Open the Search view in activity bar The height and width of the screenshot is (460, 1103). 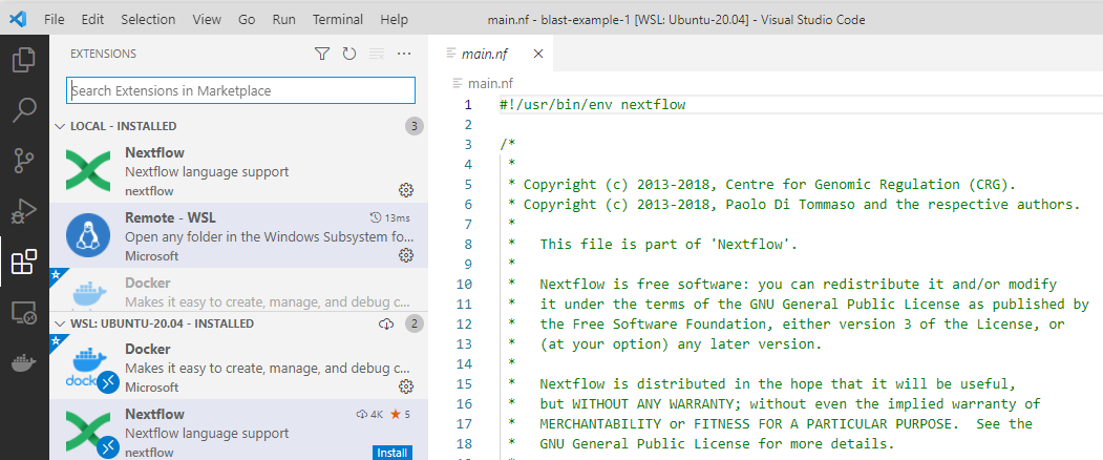click(x=23, y=110)
